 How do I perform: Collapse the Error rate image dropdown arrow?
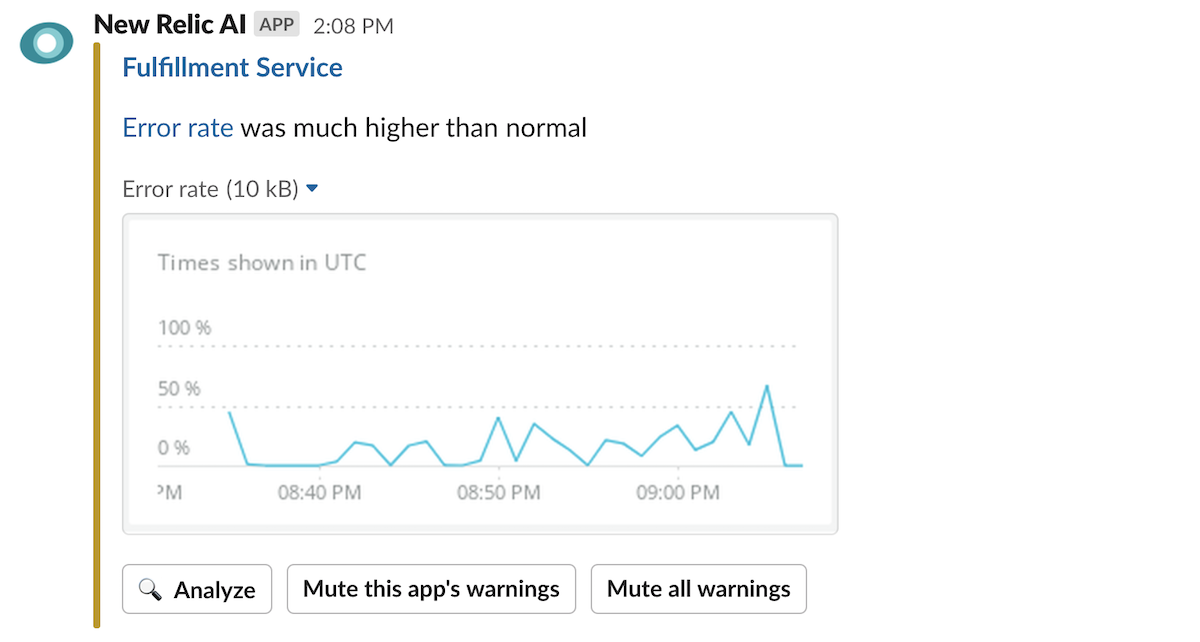(x=312, y=188)
